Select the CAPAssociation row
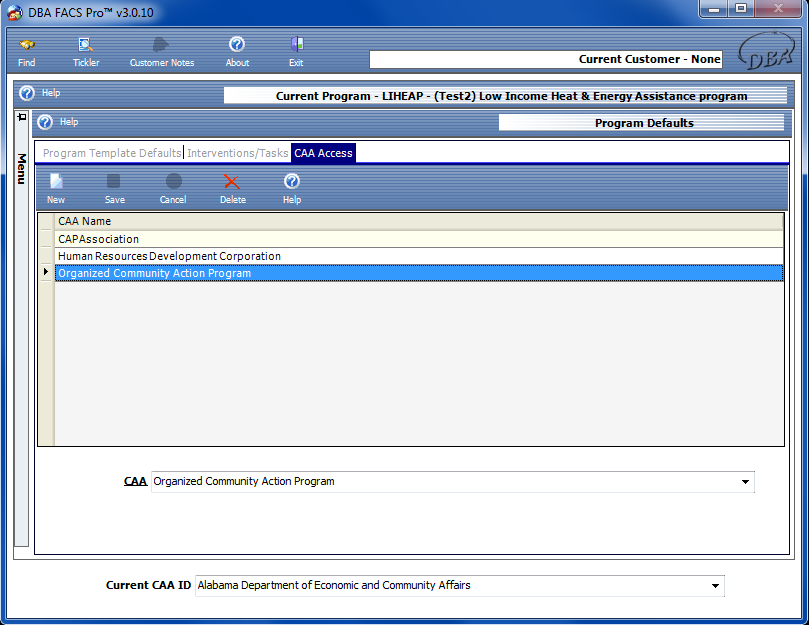Screen dimensions: 809x625 tap(419, 239)
